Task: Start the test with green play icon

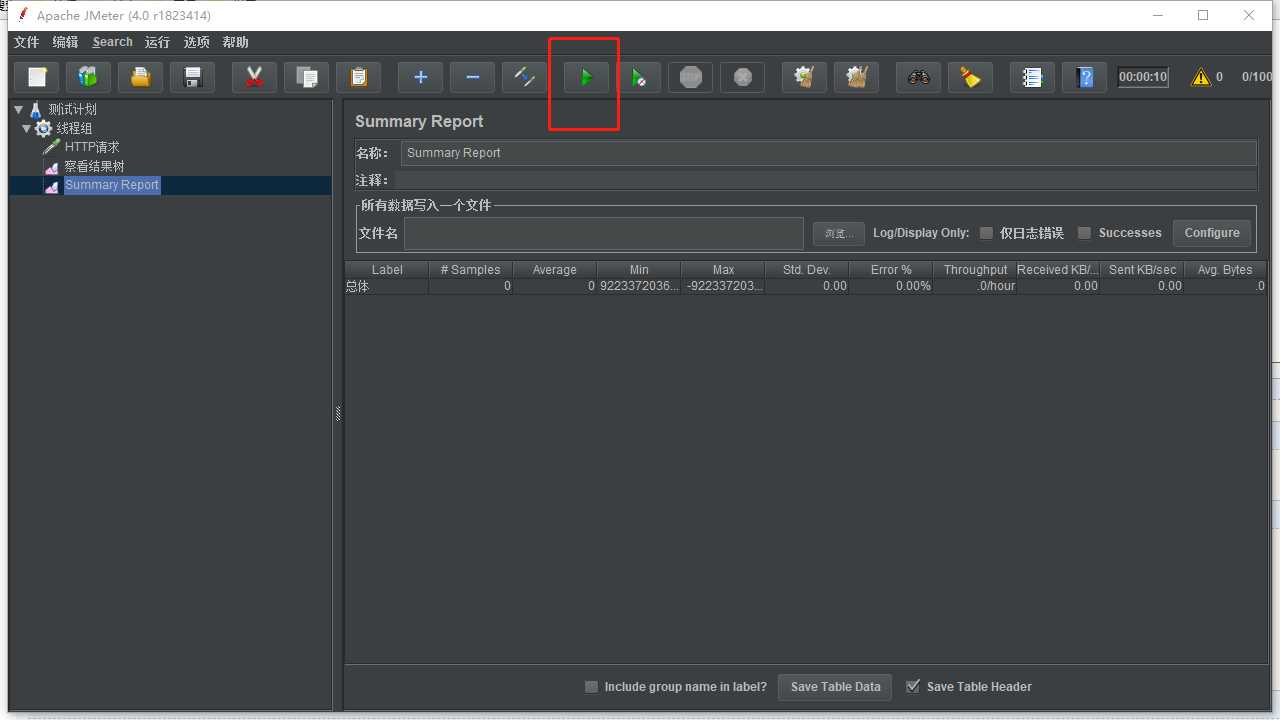Action: [x=587, y=77]
